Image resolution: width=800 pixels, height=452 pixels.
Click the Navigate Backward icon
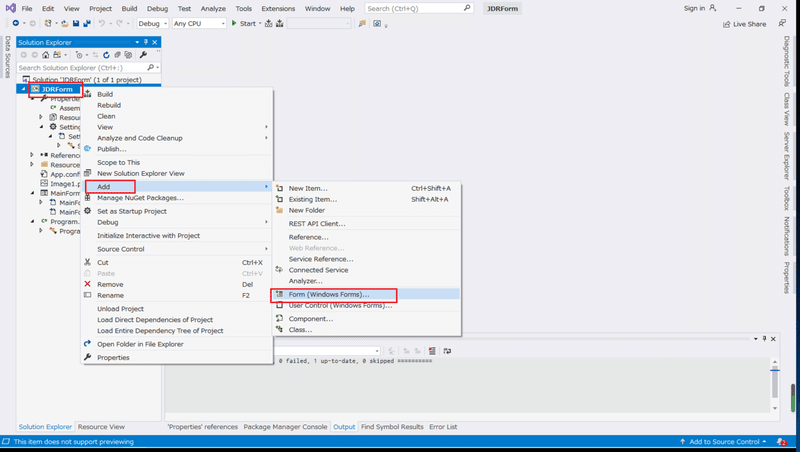pyautogui.click(x=16, y=23)
